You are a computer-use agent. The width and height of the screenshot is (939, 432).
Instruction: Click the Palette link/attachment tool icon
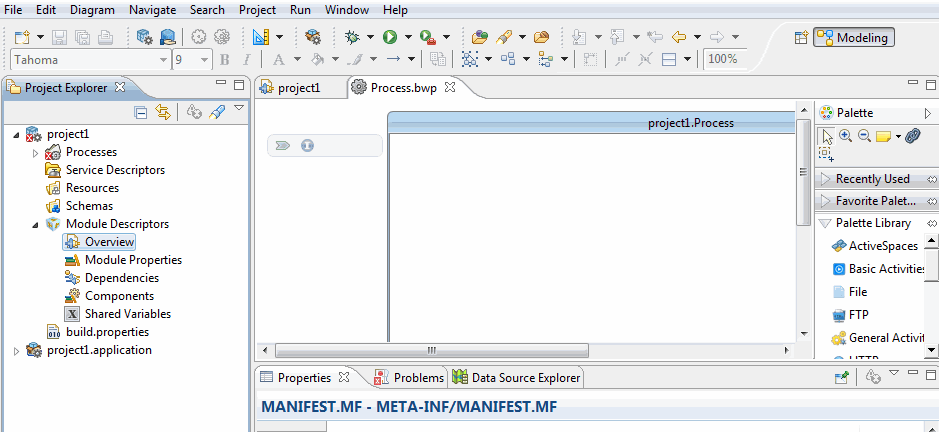click(x=911, y=137)
